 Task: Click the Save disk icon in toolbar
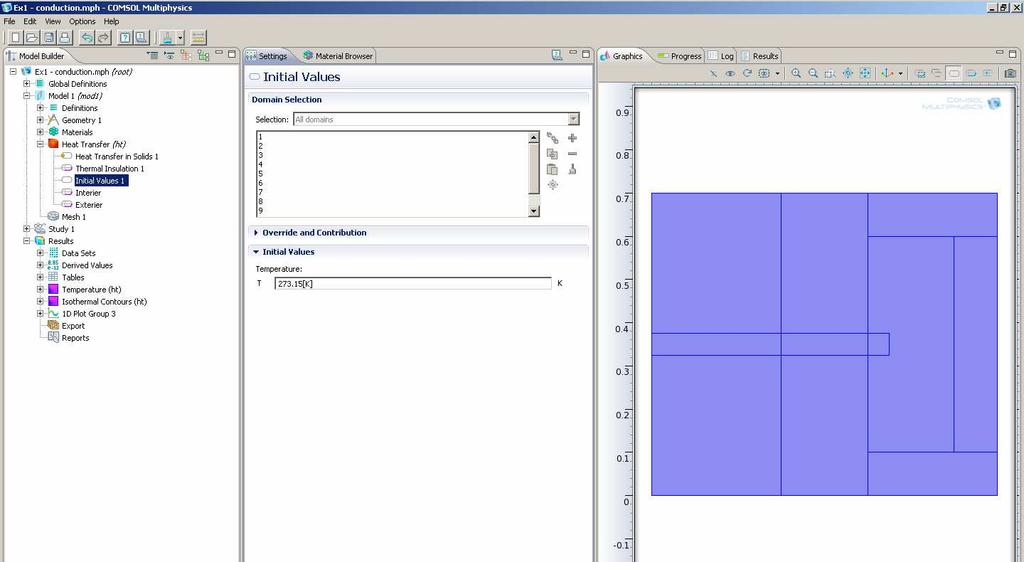tap(49, 38)
